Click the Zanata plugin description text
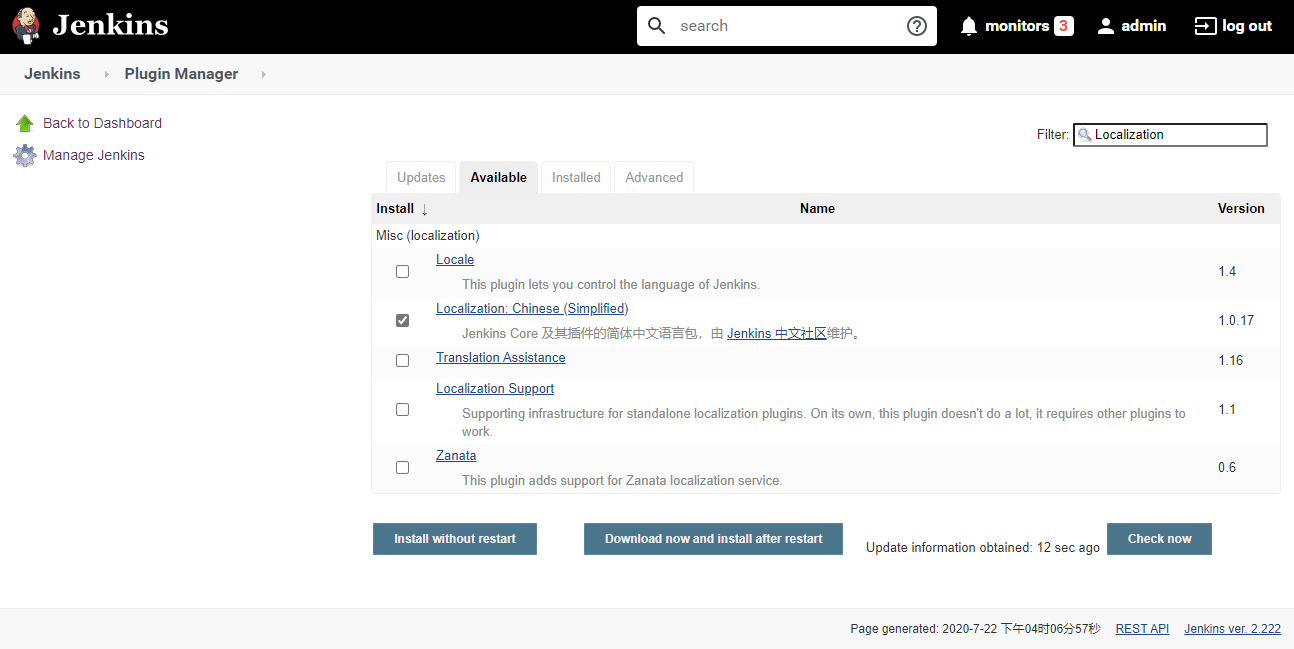This screenshot has height=649, width=1294. (622, 481)
